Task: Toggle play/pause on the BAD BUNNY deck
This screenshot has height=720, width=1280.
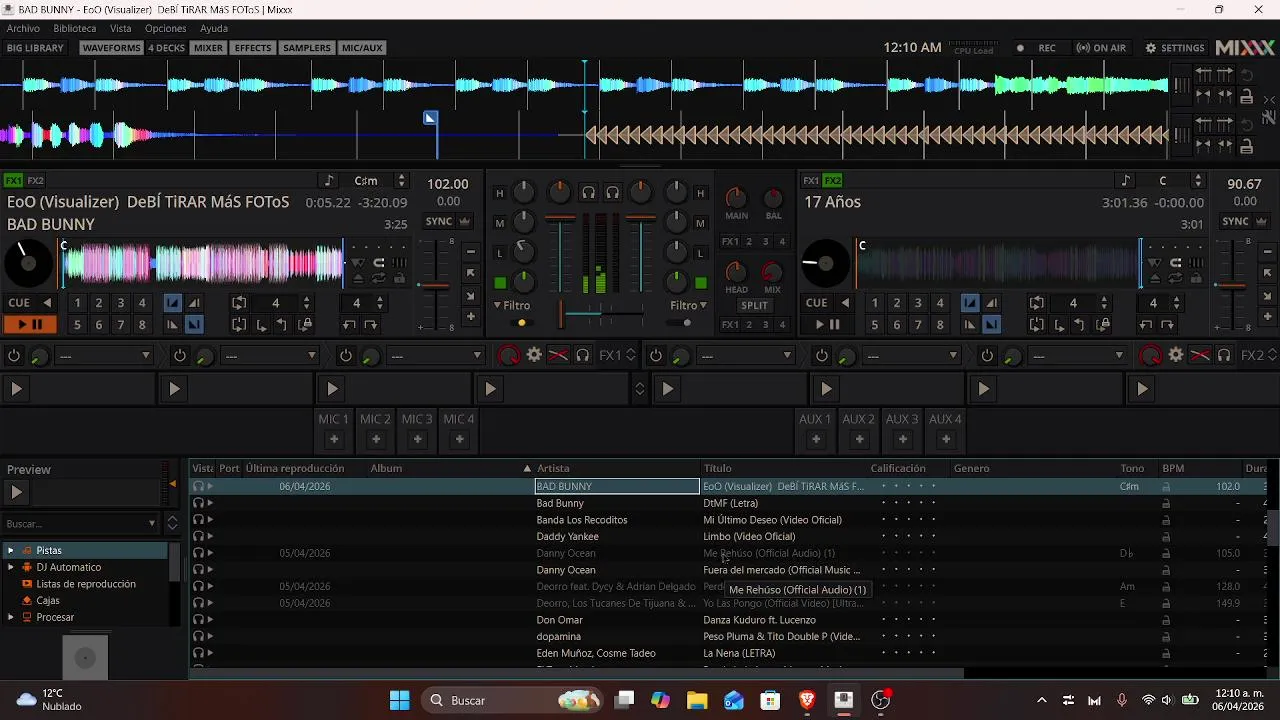Action: pos(29,324)
